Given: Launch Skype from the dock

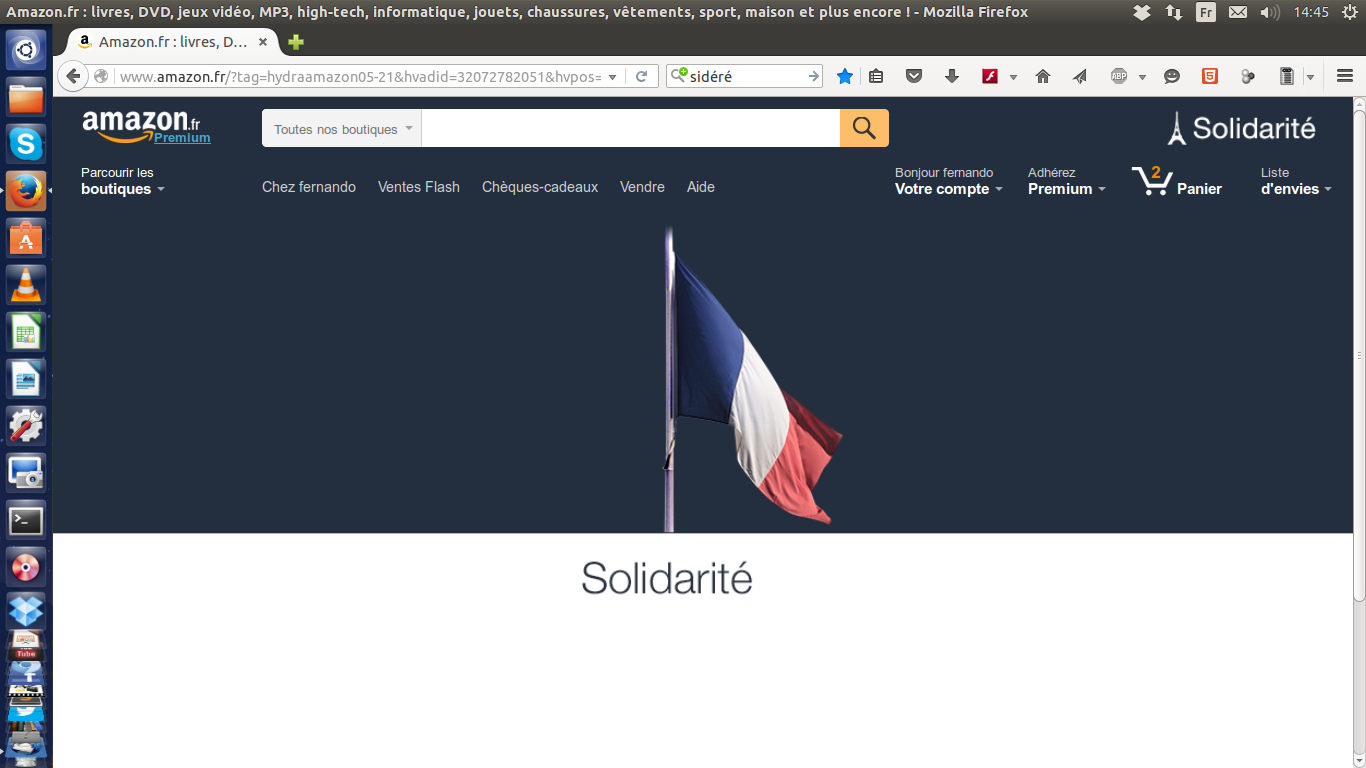Looking at the screenshot, I should coord(26,143).
